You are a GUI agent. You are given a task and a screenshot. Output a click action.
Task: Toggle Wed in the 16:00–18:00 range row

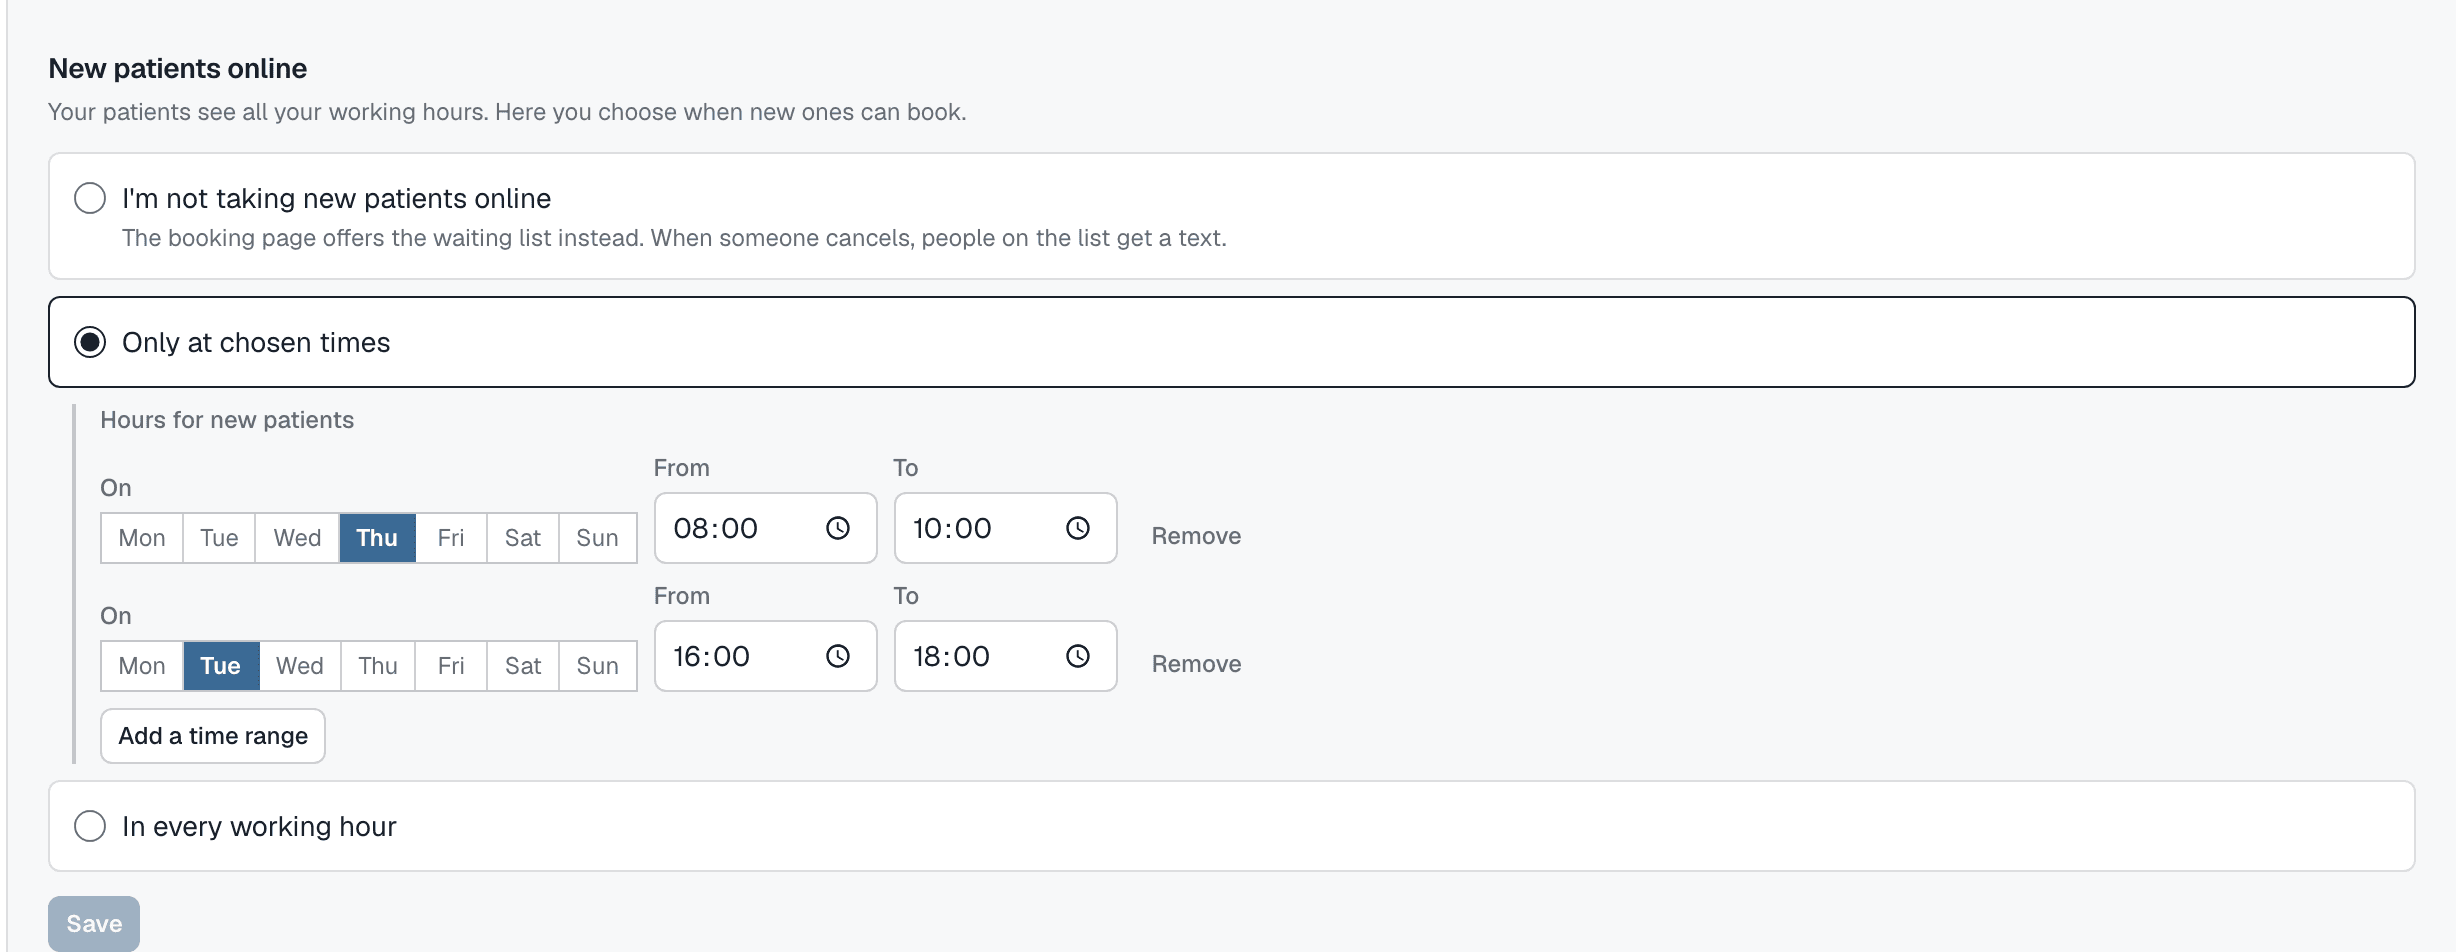[x=300, y=666]
